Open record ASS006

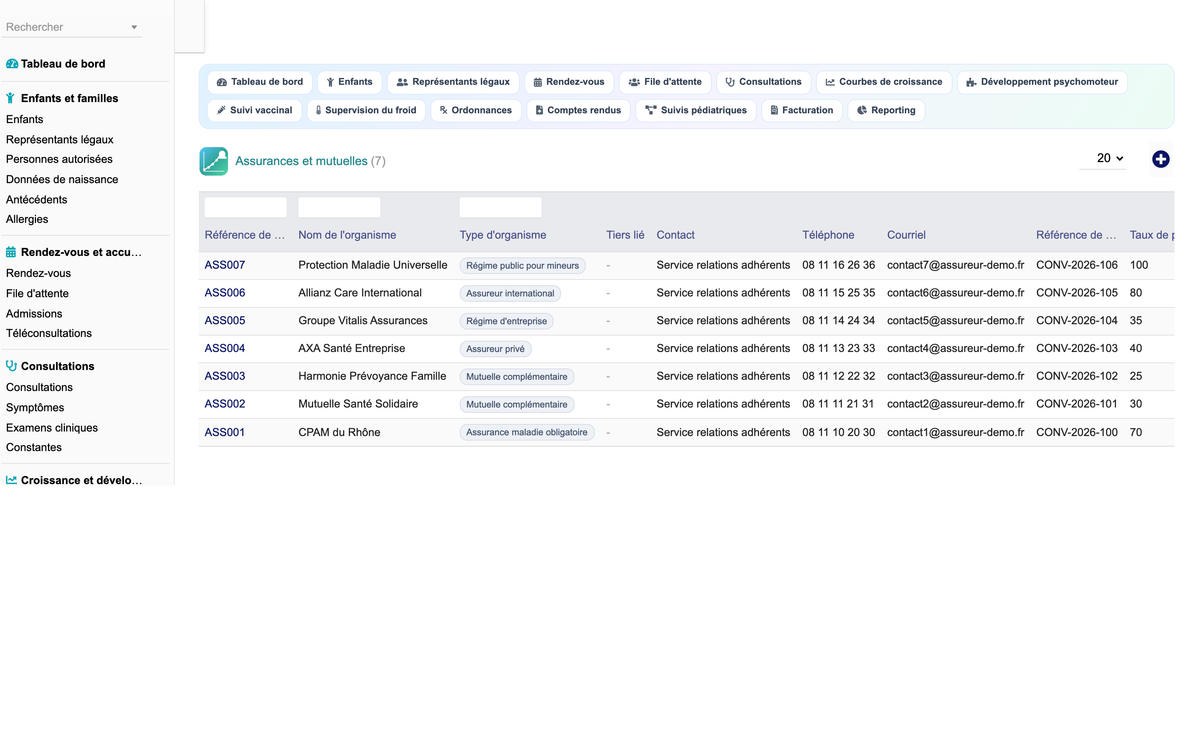pos(225,293)
